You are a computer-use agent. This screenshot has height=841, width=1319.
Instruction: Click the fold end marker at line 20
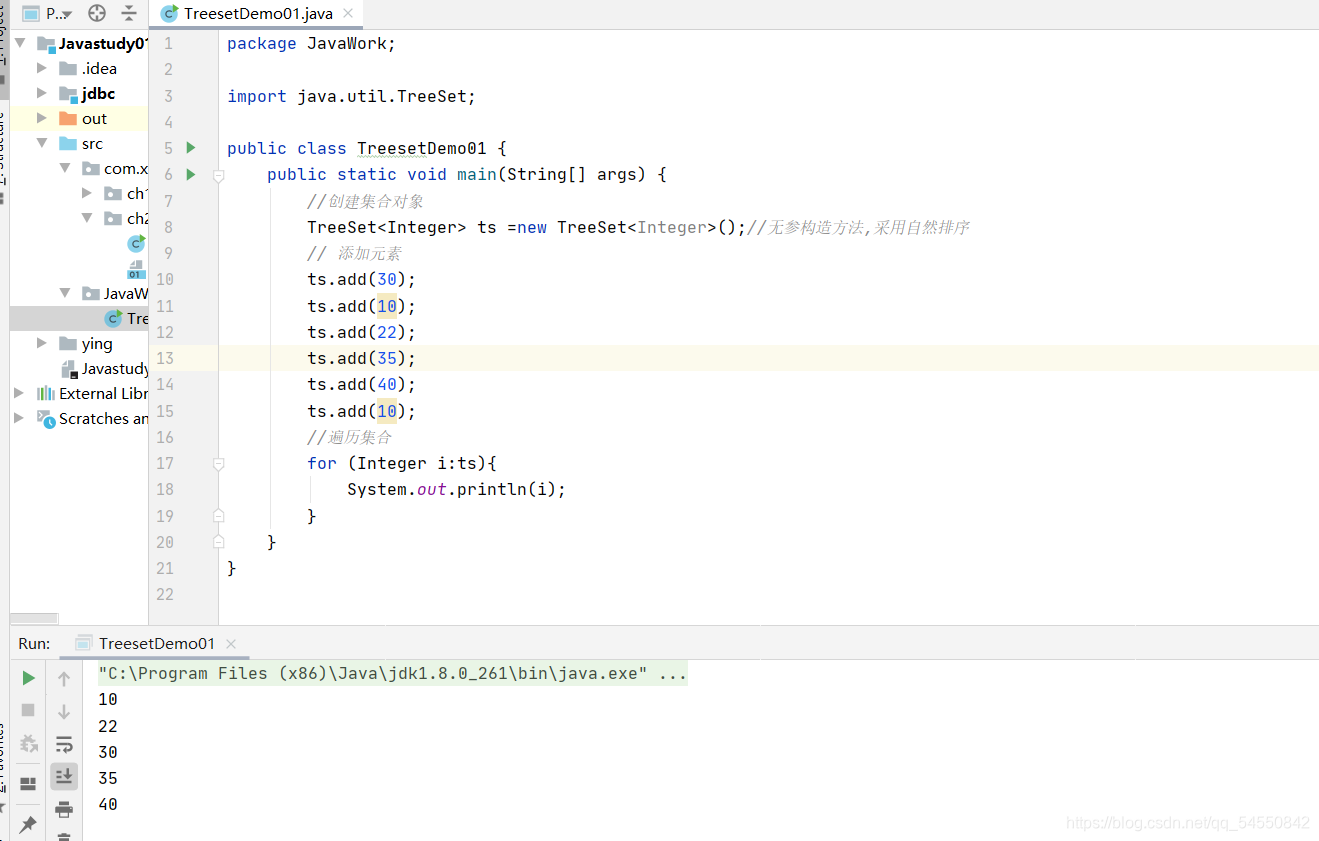coord(218,542)
